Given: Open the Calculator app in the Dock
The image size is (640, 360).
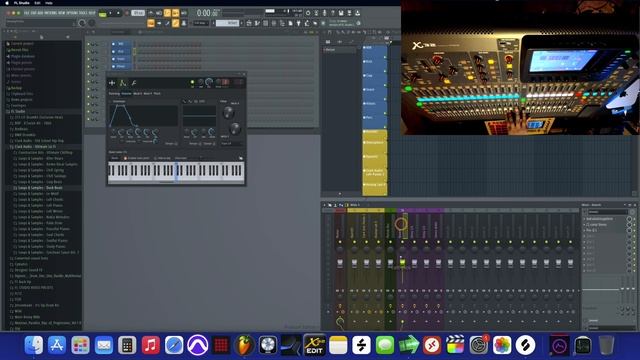Looking at the screenshot, I should [x=127, y=345].
